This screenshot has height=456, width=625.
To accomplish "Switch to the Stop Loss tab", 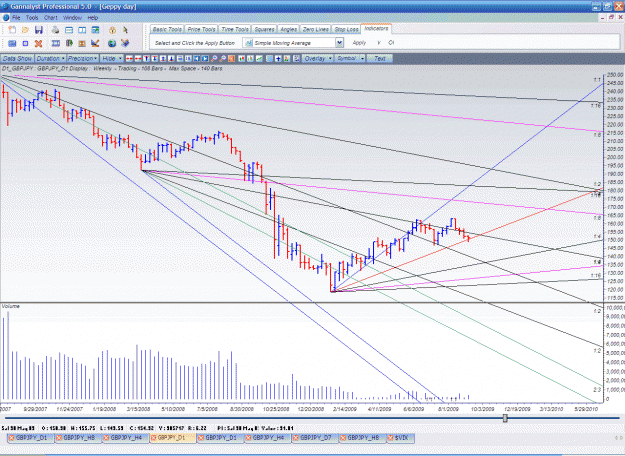I will (x=346, y=29).
